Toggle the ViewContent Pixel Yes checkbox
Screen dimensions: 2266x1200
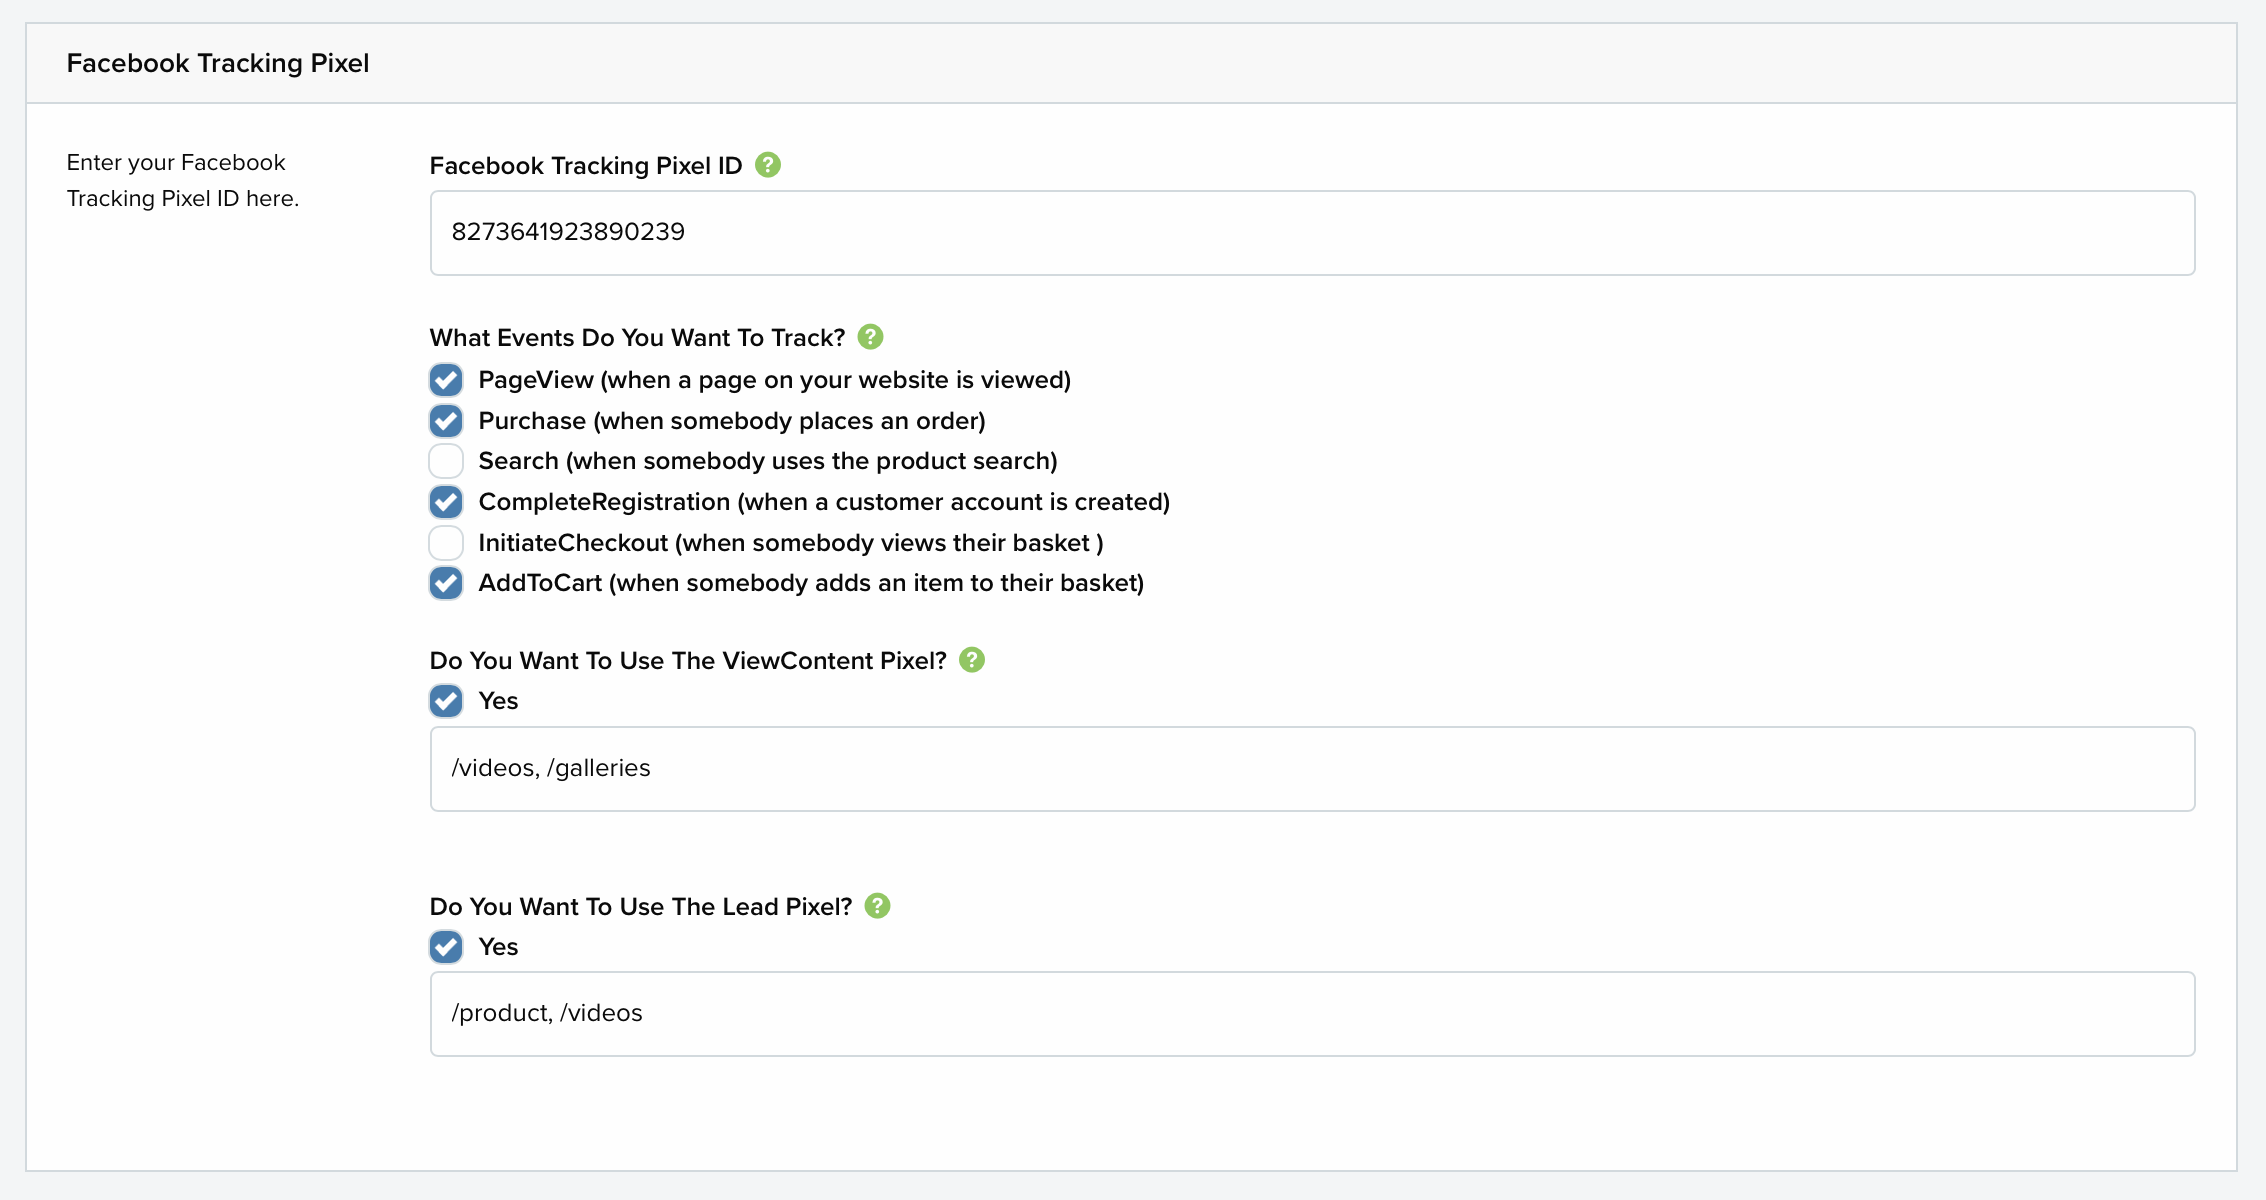446,701
